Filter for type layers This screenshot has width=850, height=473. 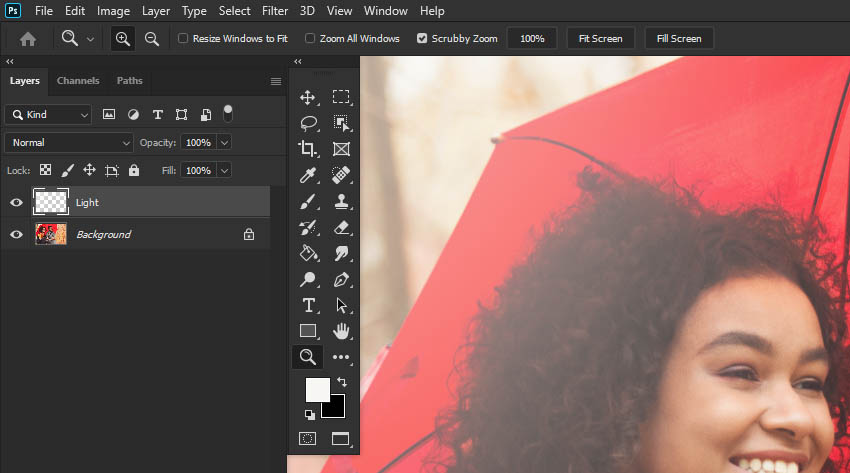(158, 114)
